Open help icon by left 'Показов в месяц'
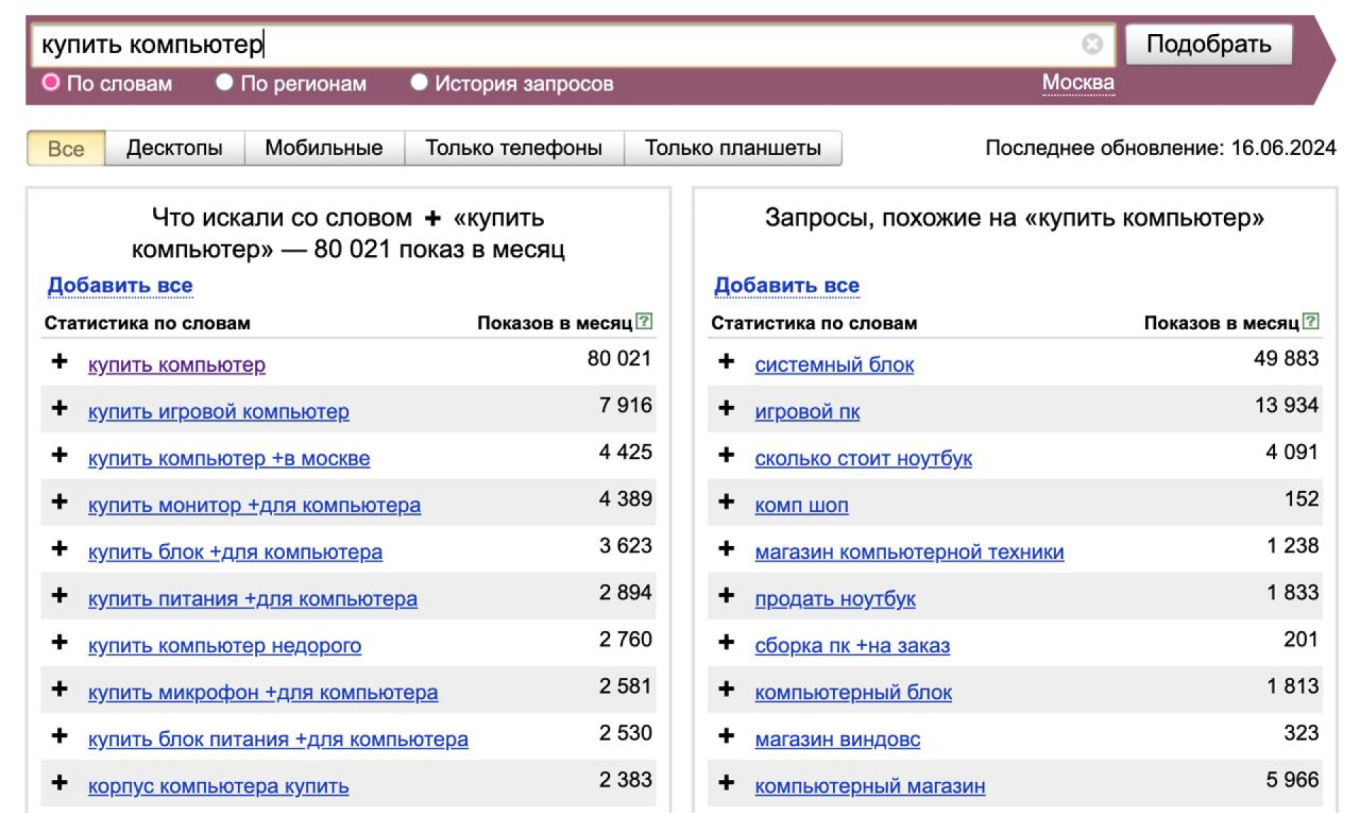Viewport: 1360px width, 813px height. click(644, 322)
